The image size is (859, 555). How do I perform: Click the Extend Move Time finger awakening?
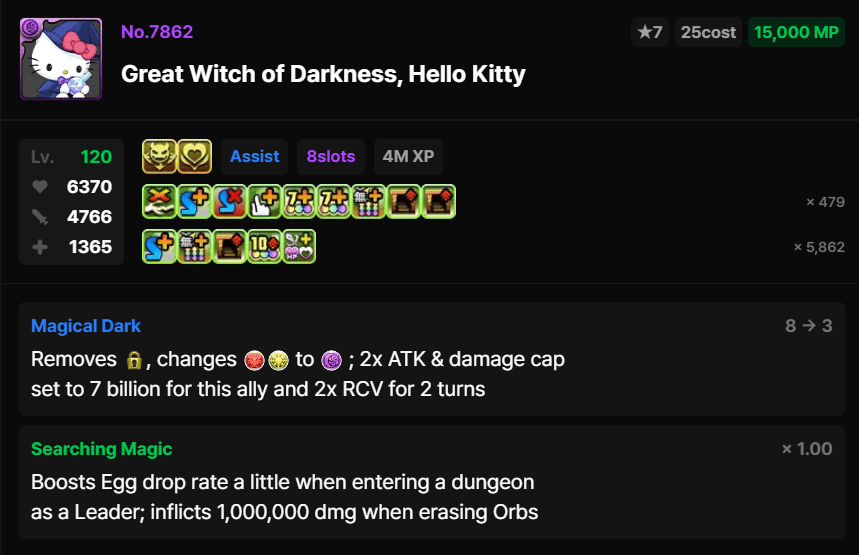click(x=265, y=202)
